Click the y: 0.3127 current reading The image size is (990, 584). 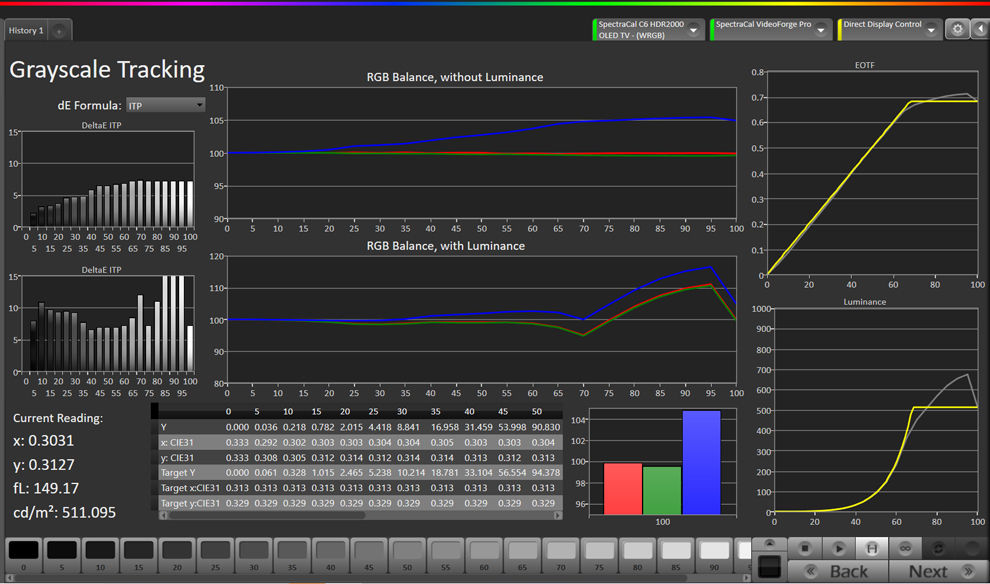click(x=44, y=465)
